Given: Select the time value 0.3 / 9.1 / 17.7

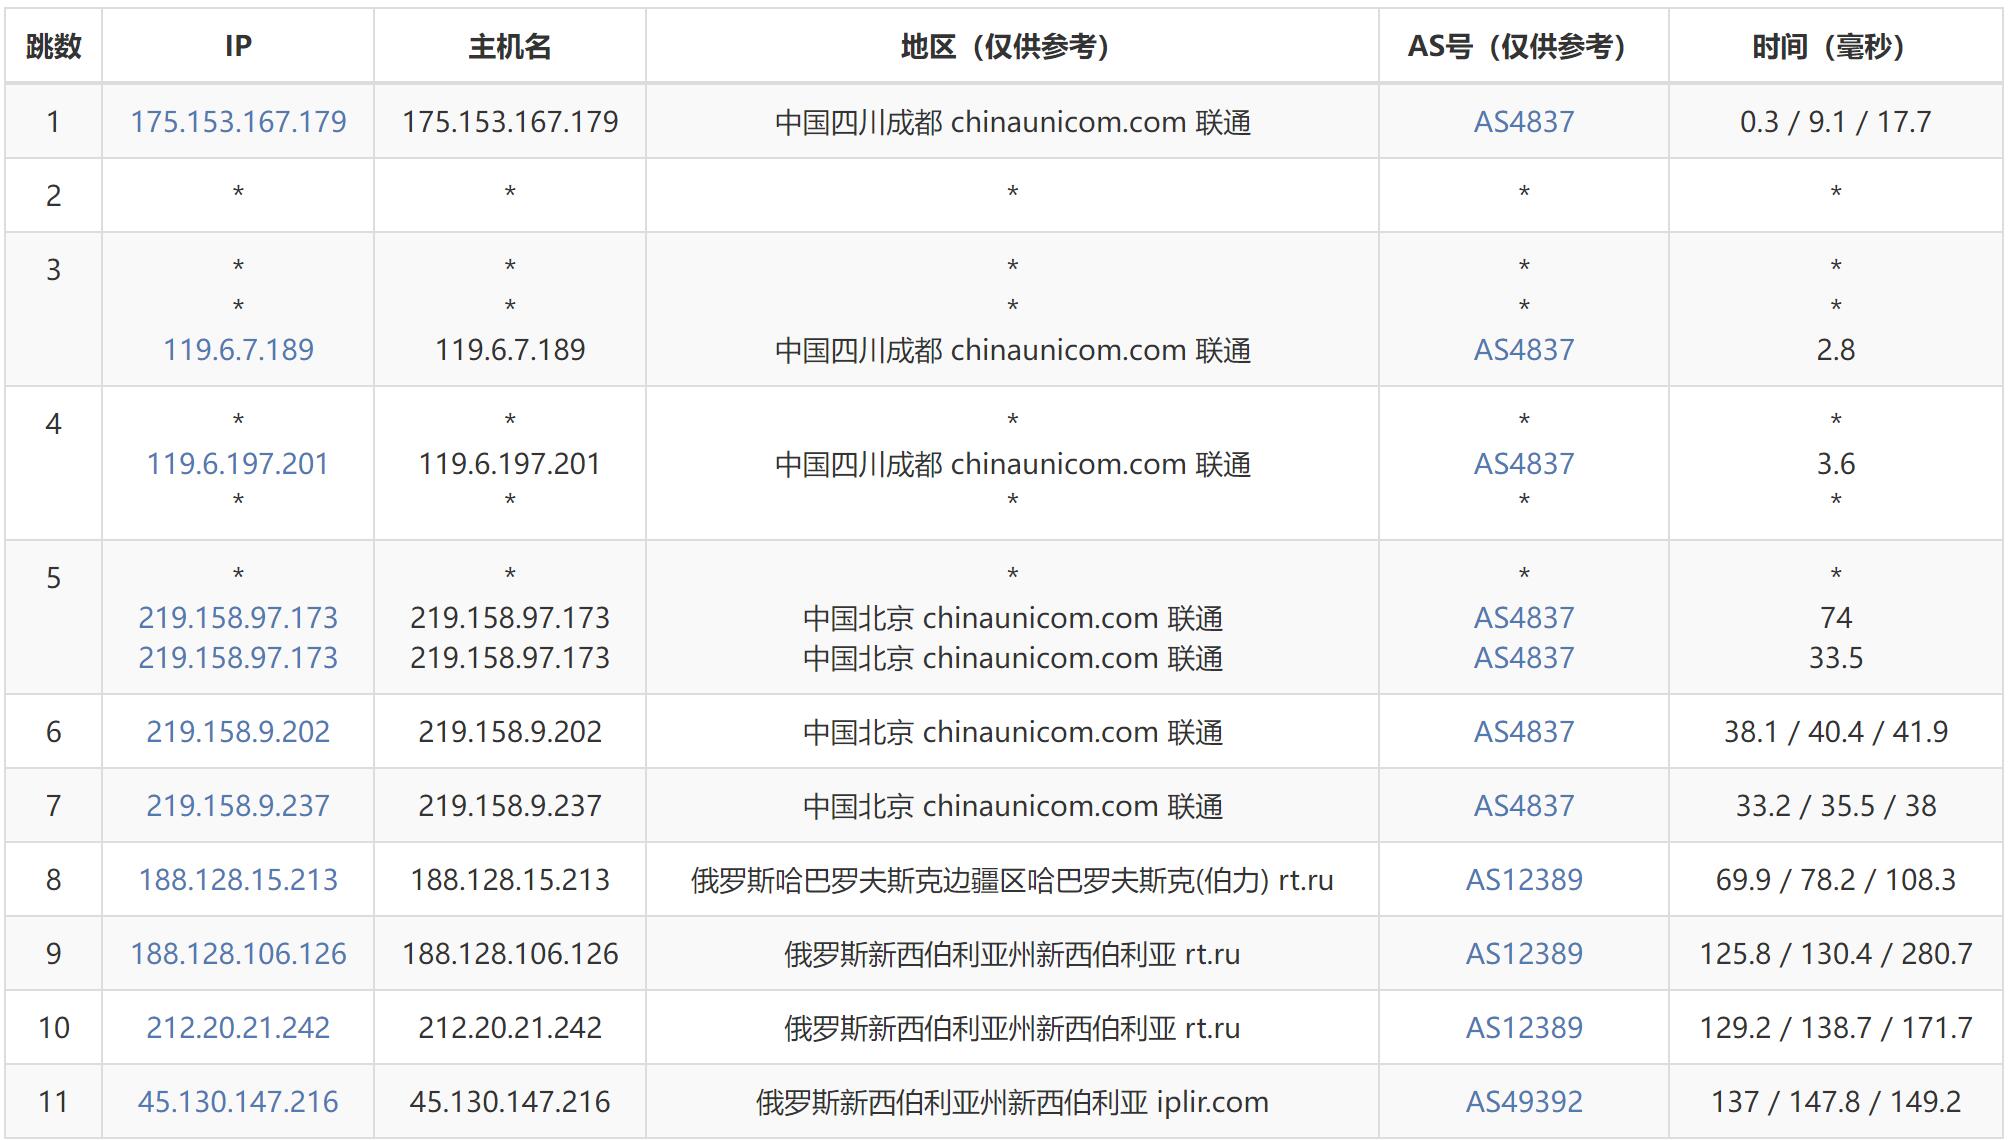Looking at the screenshot, I should 1836,122.
